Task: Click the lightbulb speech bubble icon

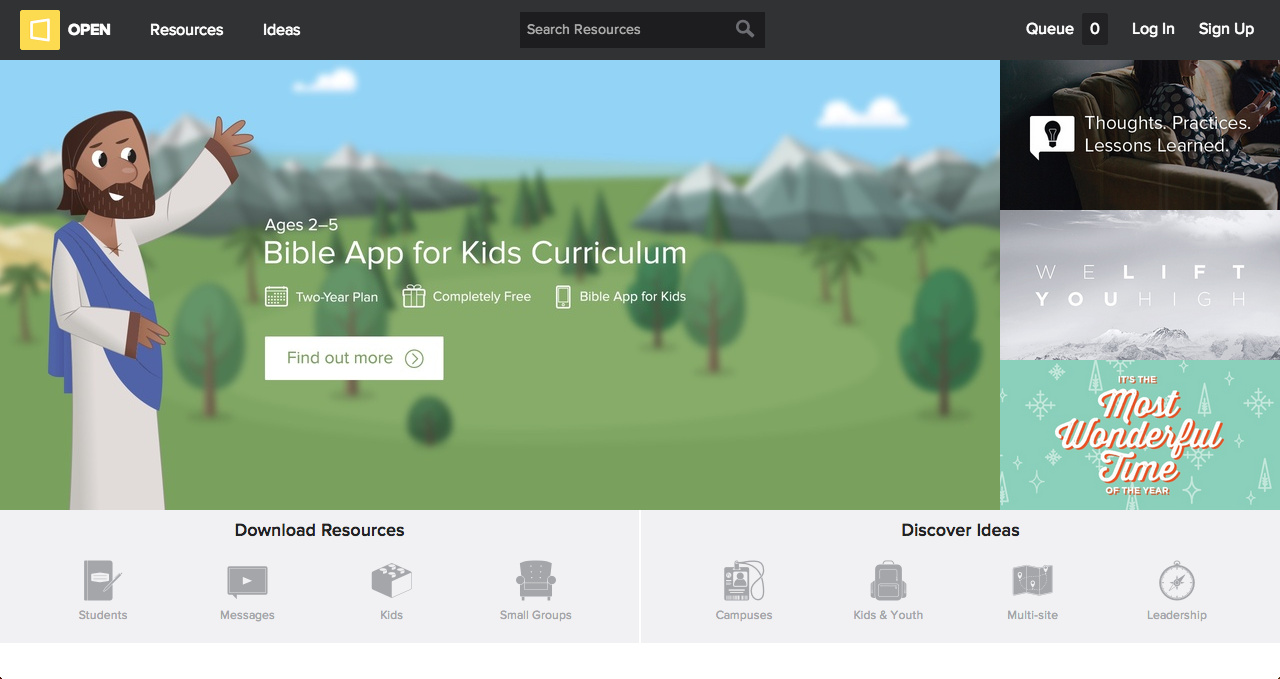Action: coord(1052,136)
